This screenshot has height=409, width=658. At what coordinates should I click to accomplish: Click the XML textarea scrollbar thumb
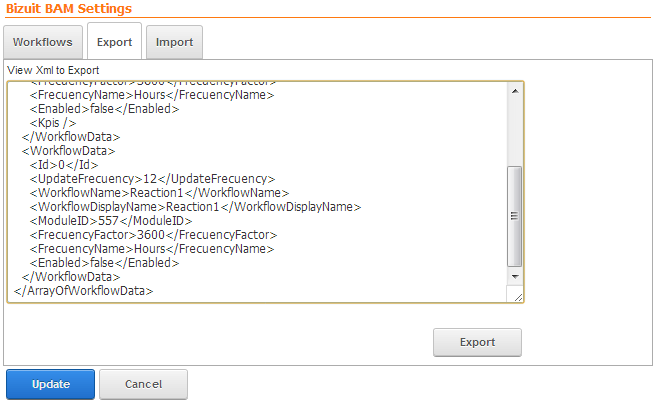tap(514, 216)
